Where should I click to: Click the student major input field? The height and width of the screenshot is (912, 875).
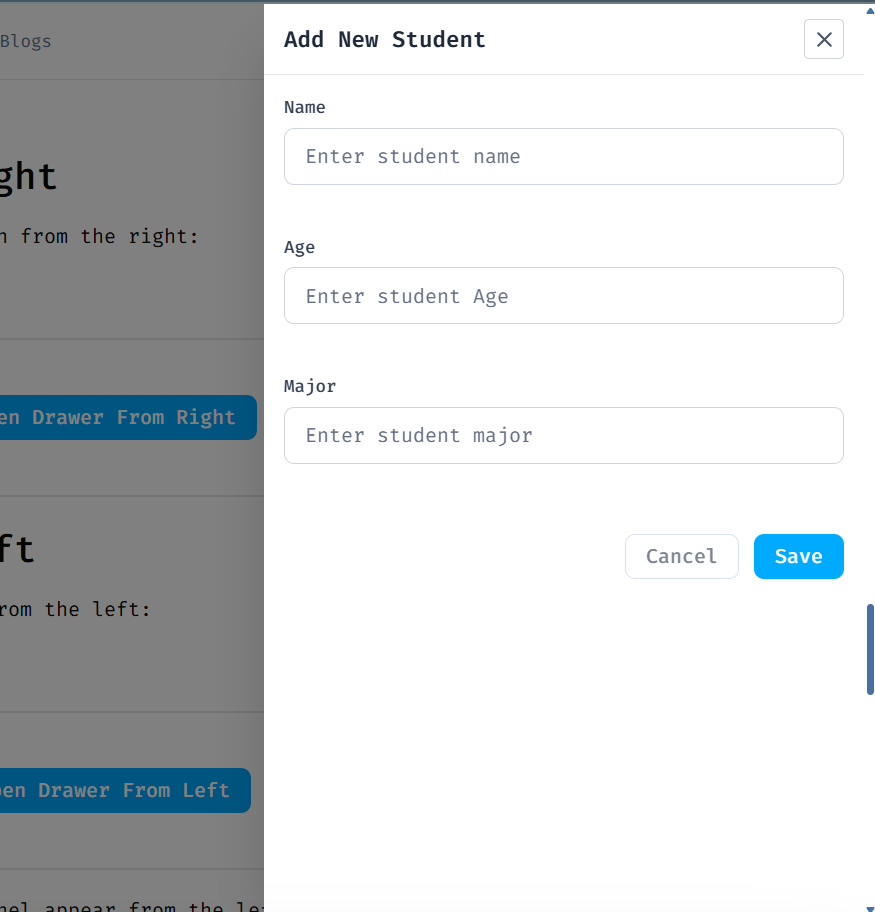coord(563,435)
